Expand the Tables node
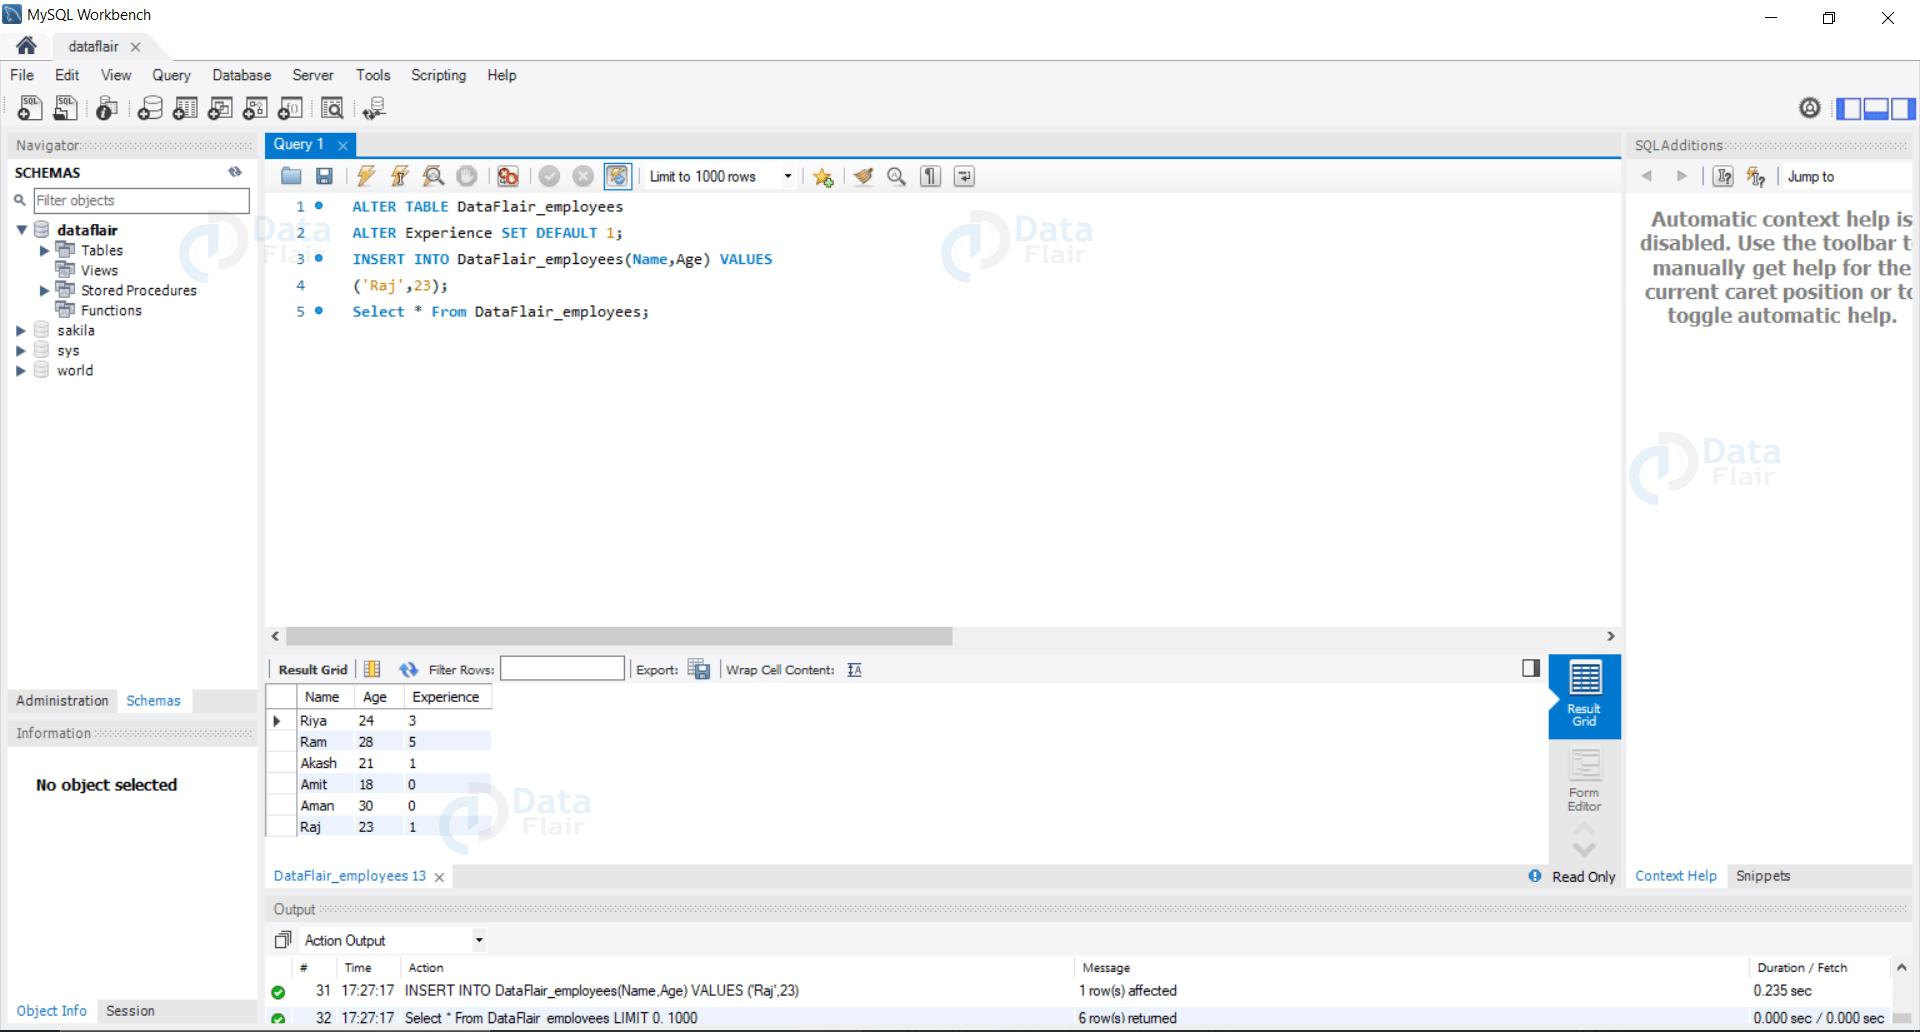 pos(44,250)
